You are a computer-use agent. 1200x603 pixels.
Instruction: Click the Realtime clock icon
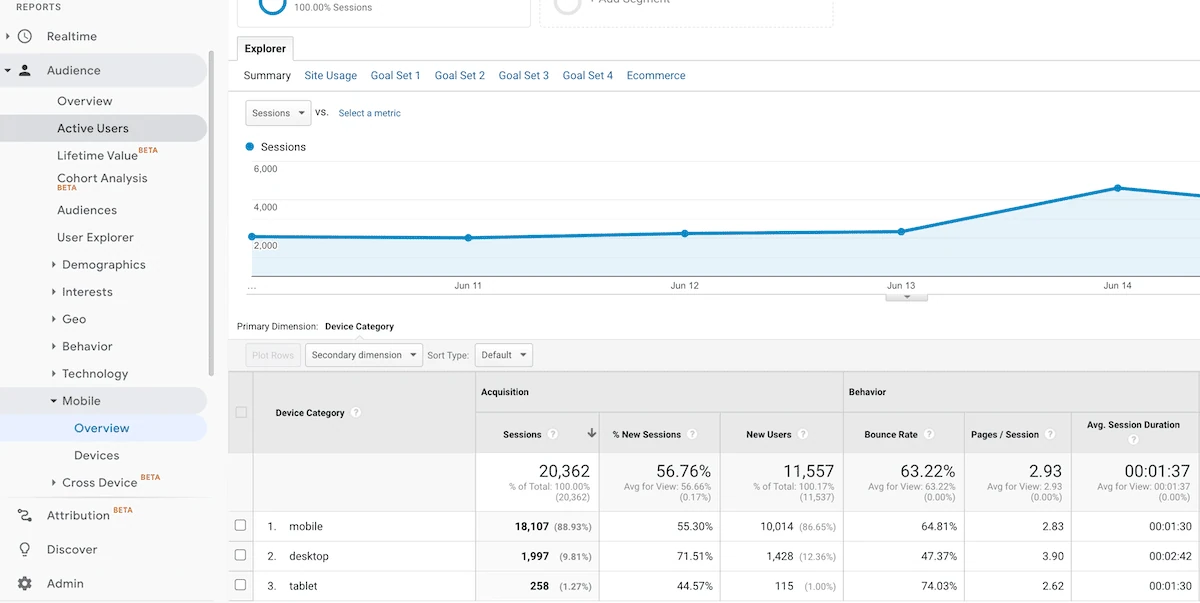25,36
